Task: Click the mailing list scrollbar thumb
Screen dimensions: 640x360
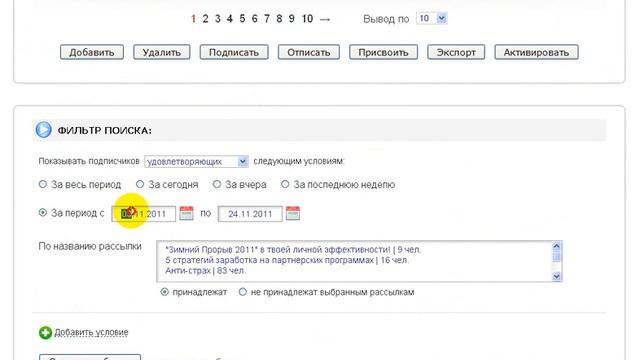Action: pyautogui.click(x=556, y=257)
